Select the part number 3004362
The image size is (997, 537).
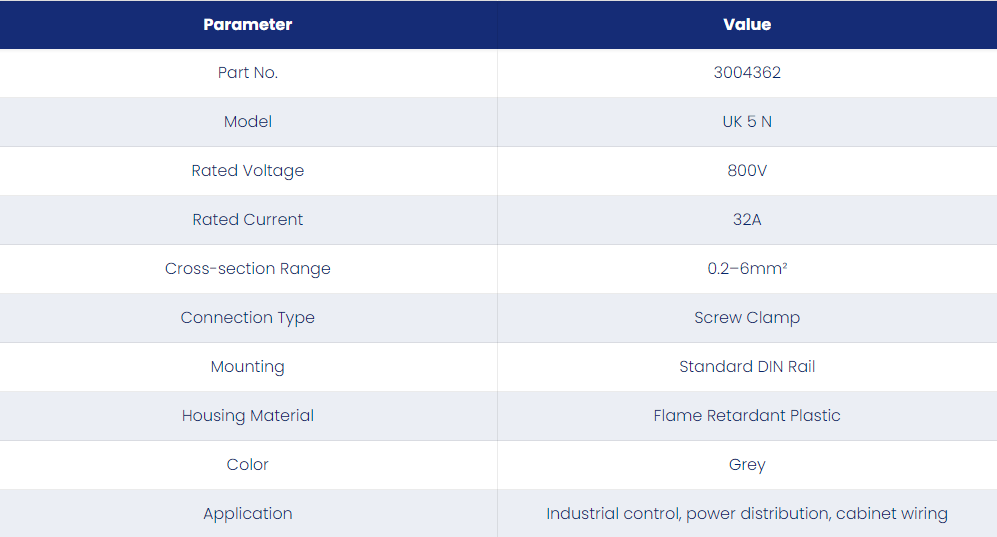(x=747, y=72)
